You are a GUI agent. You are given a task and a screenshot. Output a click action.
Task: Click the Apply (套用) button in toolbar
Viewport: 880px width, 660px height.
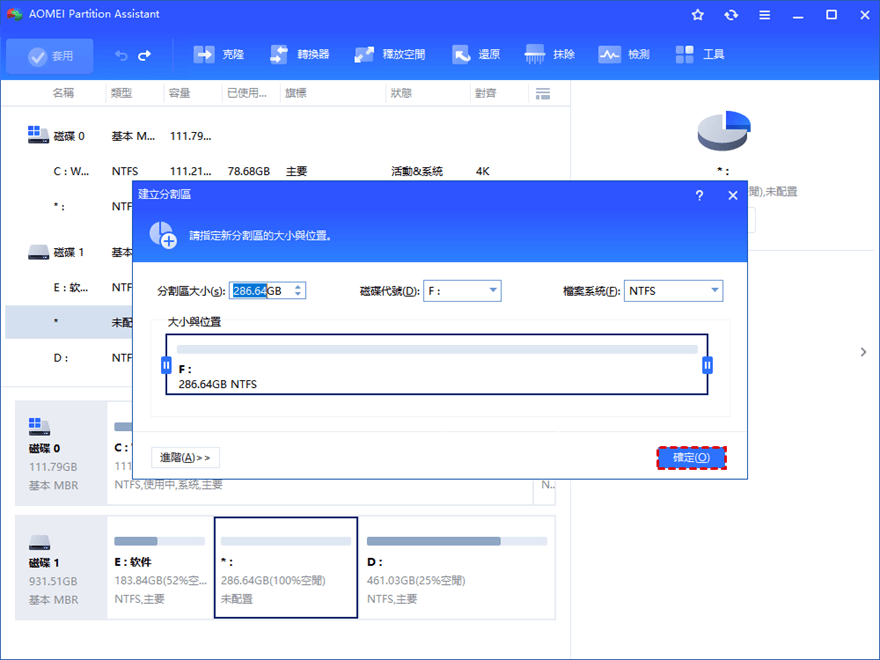(50, 56)
